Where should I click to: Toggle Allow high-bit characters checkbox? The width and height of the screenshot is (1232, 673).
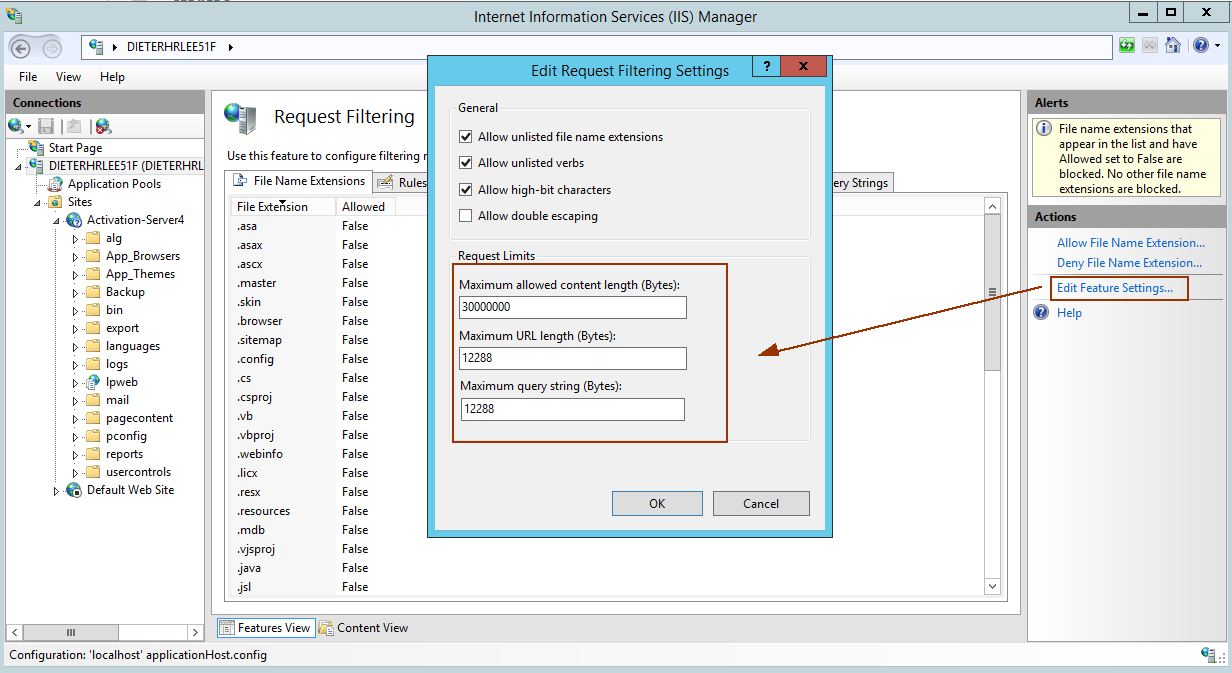(465, 190)
